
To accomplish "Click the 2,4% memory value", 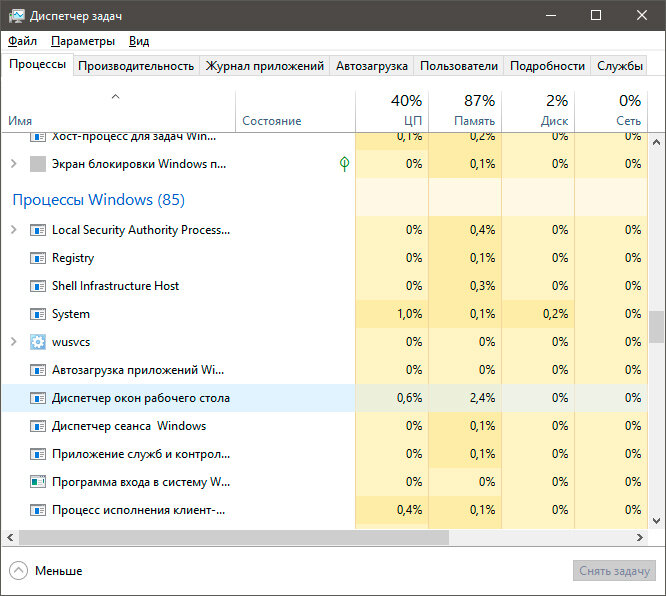I will [483, 398].
